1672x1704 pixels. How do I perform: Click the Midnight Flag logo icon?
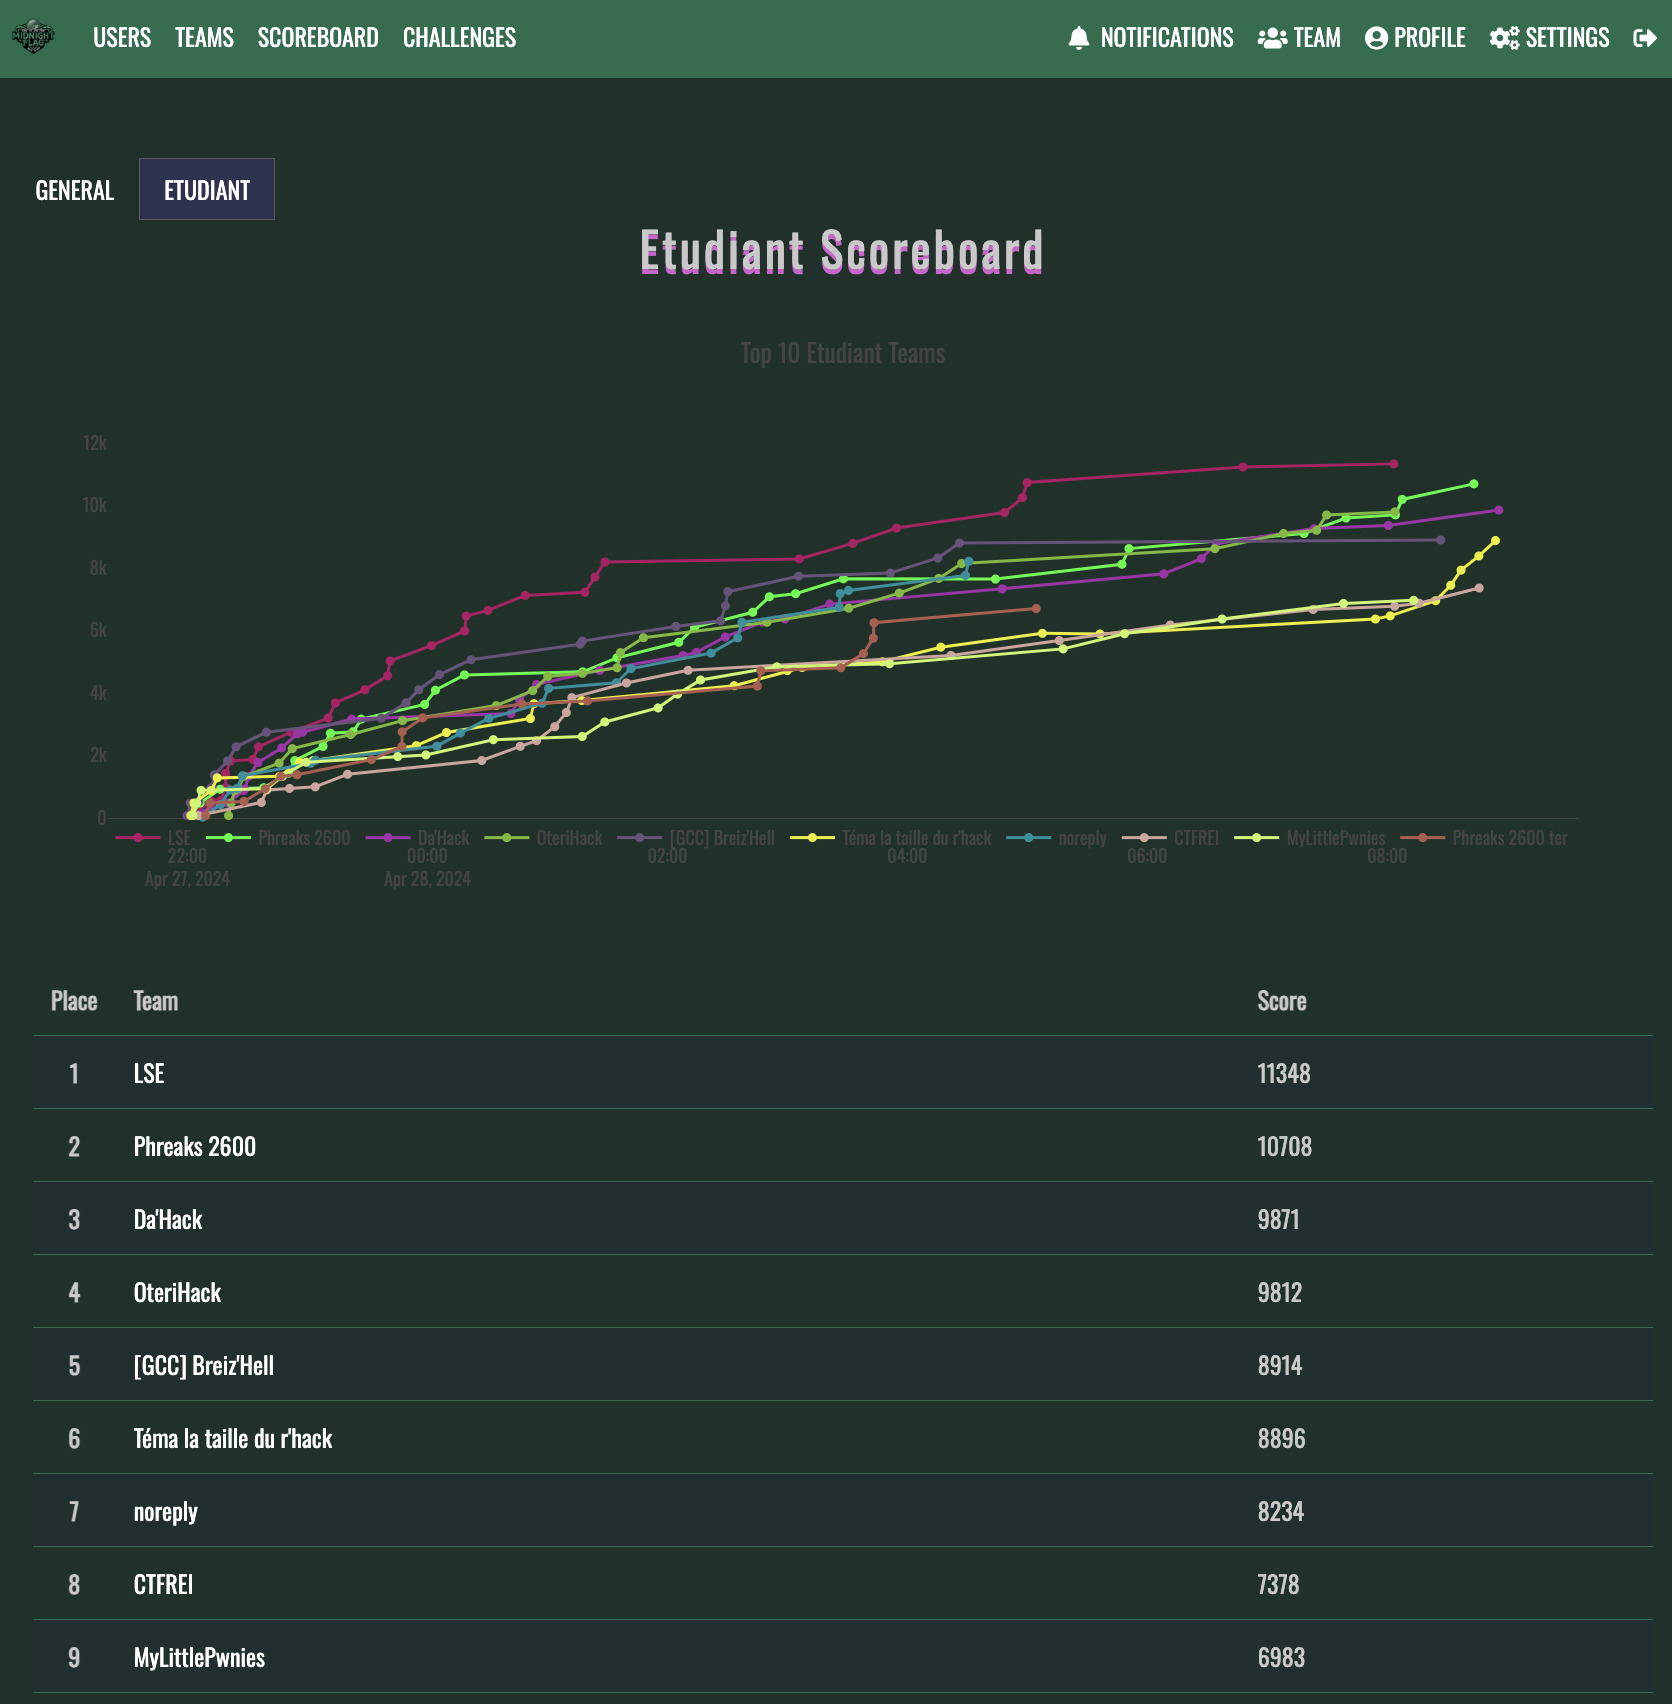(33, 38)
